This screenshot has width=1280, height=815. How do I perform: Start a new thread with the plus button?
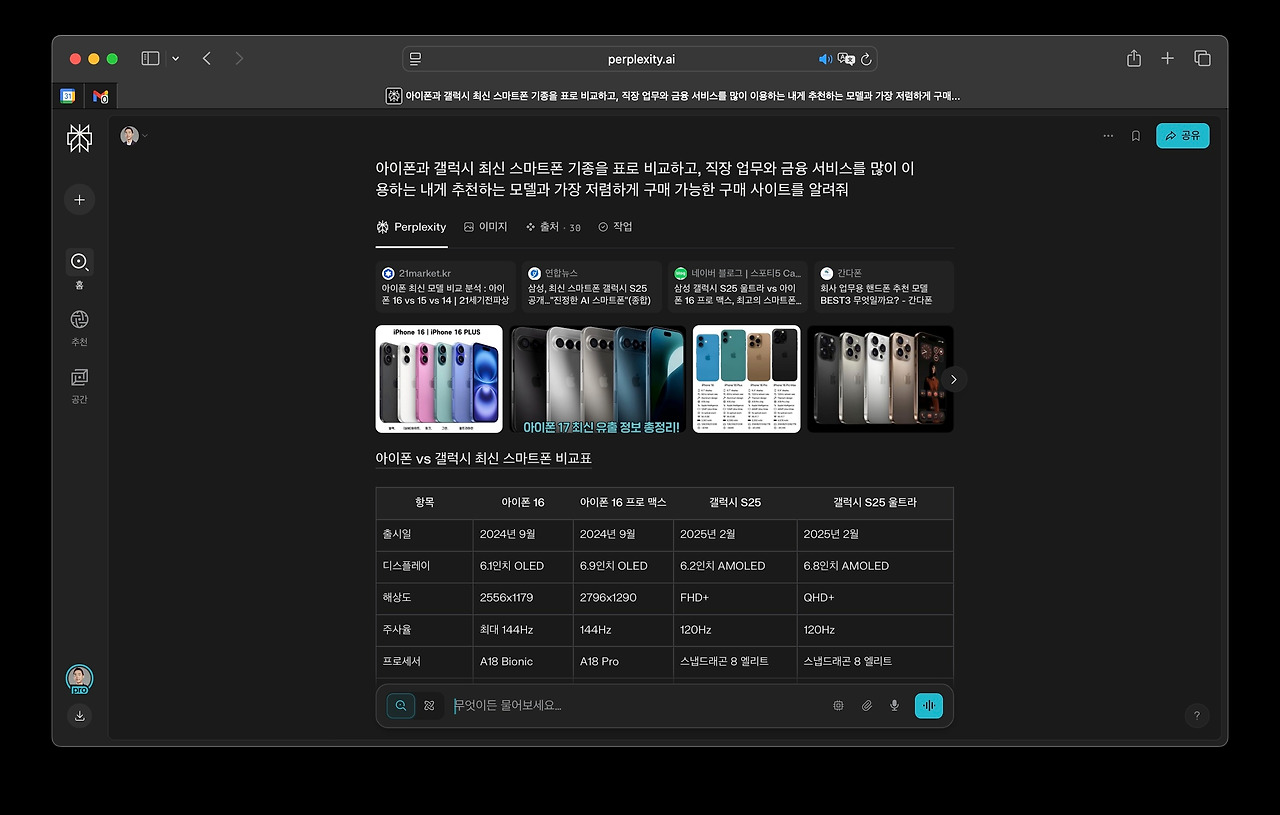(80, 199)
